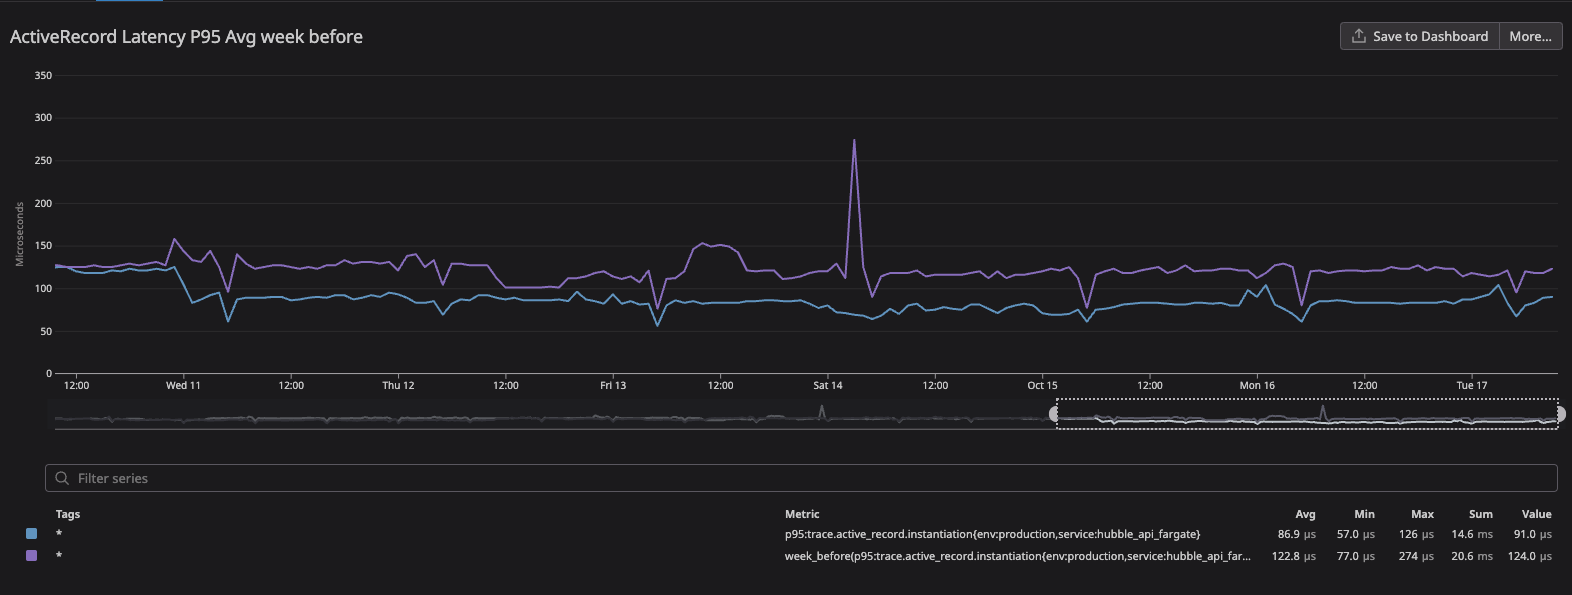The width and height of the screenshot is (1572, 595).
Task: Toggle the purple week_before series swatch
Action: tap(31, 555)
